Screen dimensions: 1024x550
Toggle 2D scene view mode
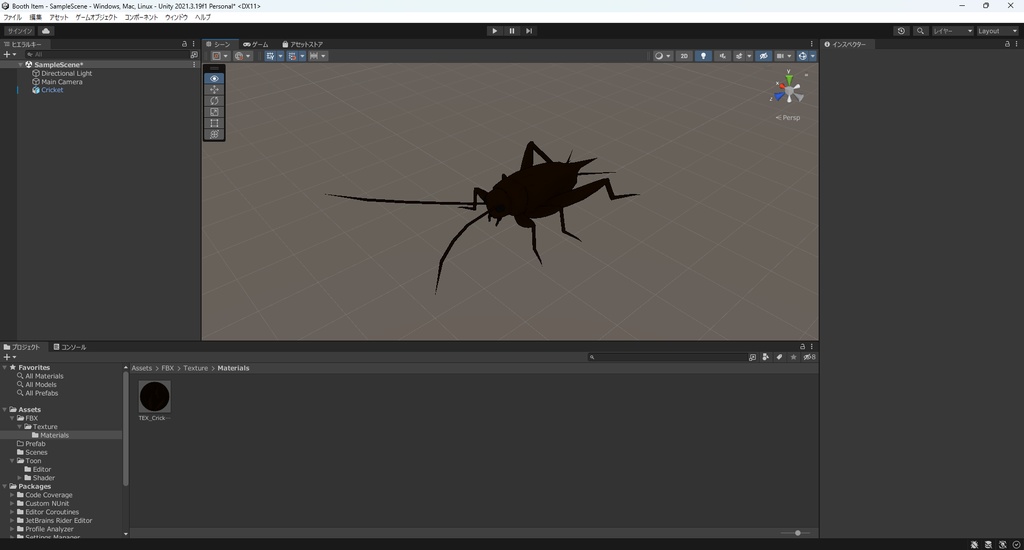tap(684, 56)
